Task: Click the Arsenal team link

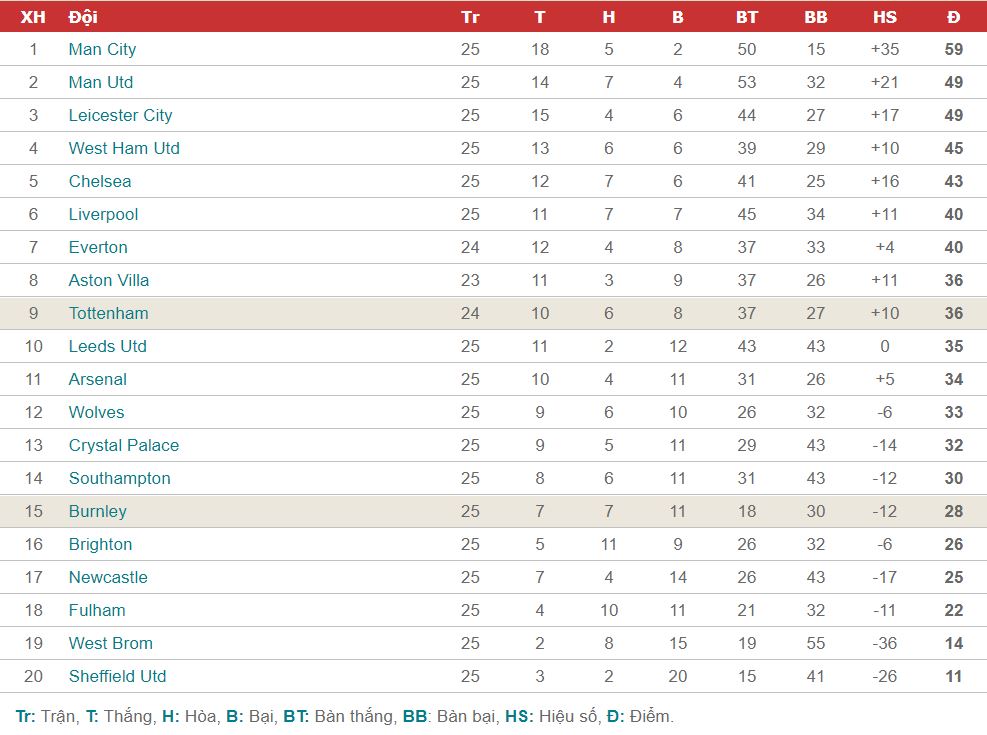Action: click(x=98, y=379)
